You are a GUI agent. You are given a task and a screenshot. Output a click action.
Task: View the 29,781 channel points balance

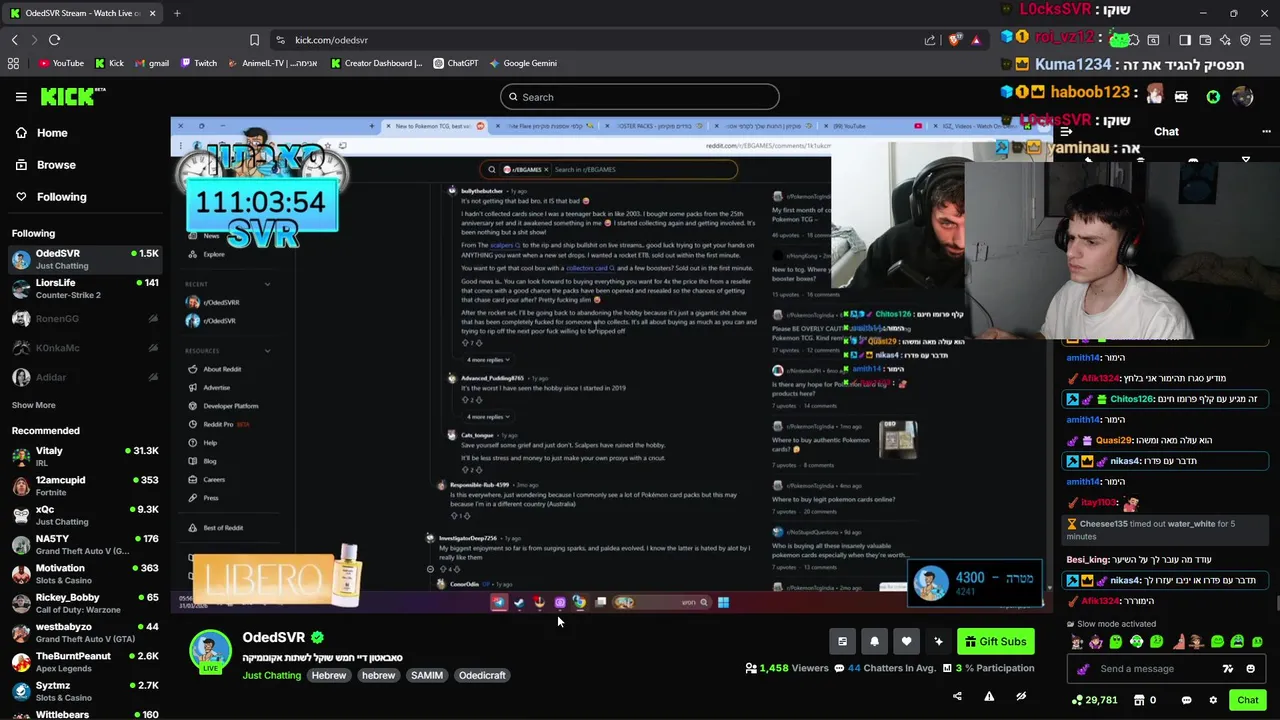point(1094,700)
